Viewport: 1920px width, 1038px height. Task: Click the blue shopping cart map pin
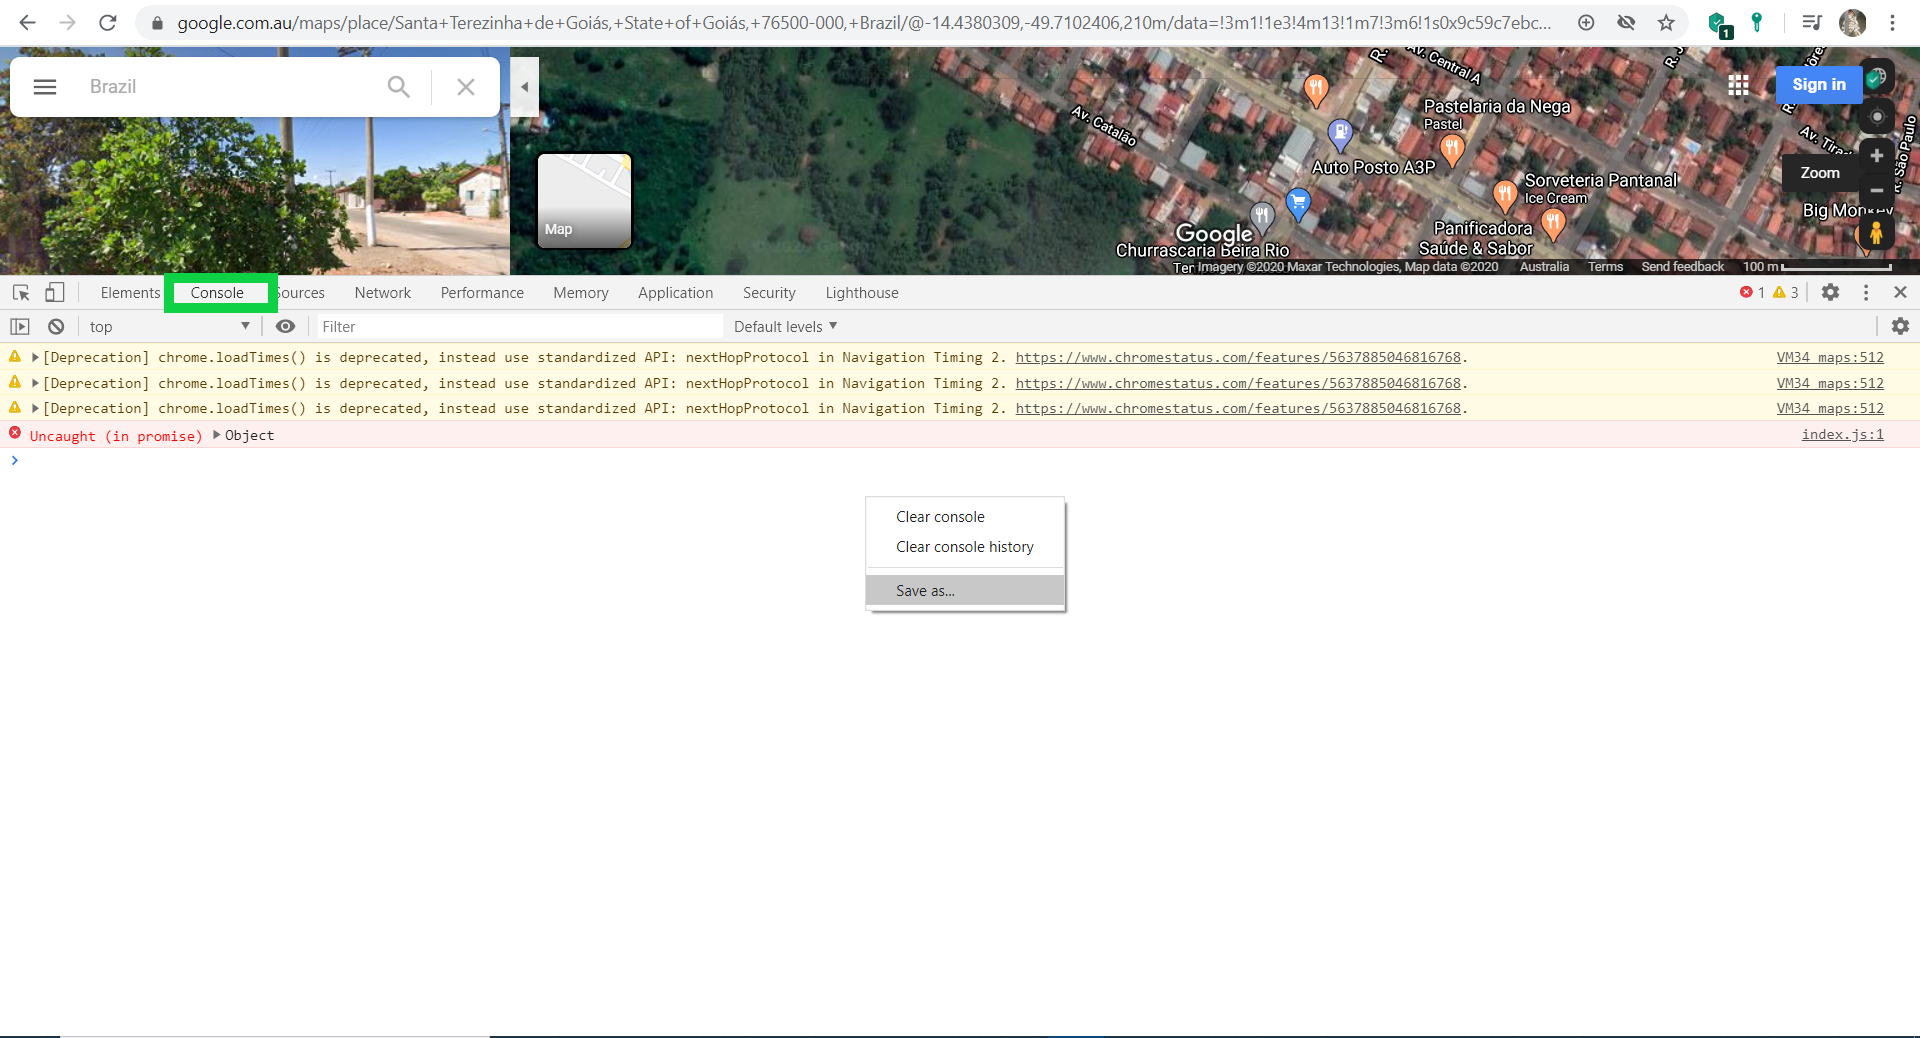click(x=1298, y=204)
